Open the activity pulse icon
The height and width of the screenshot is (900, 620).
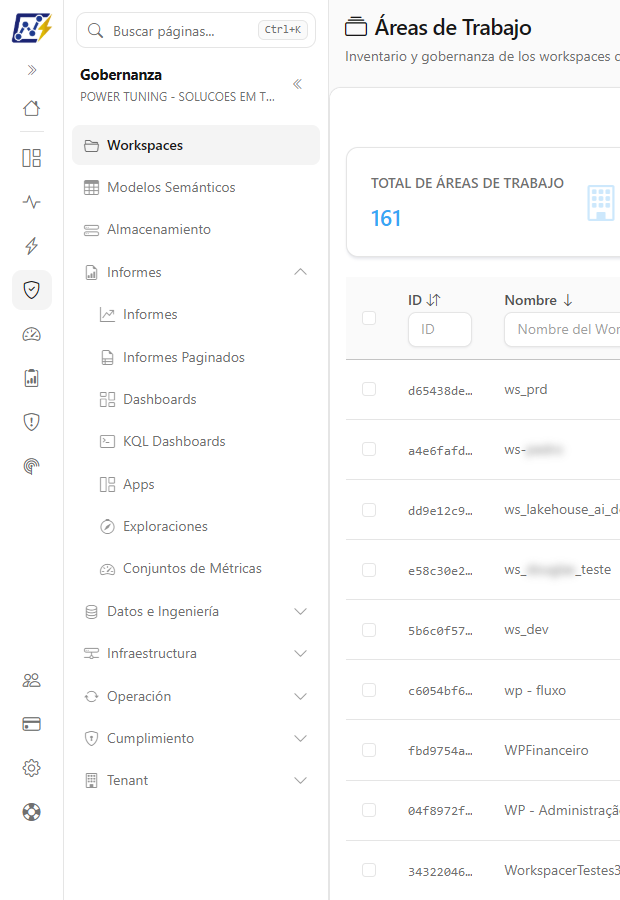point(32,202)
